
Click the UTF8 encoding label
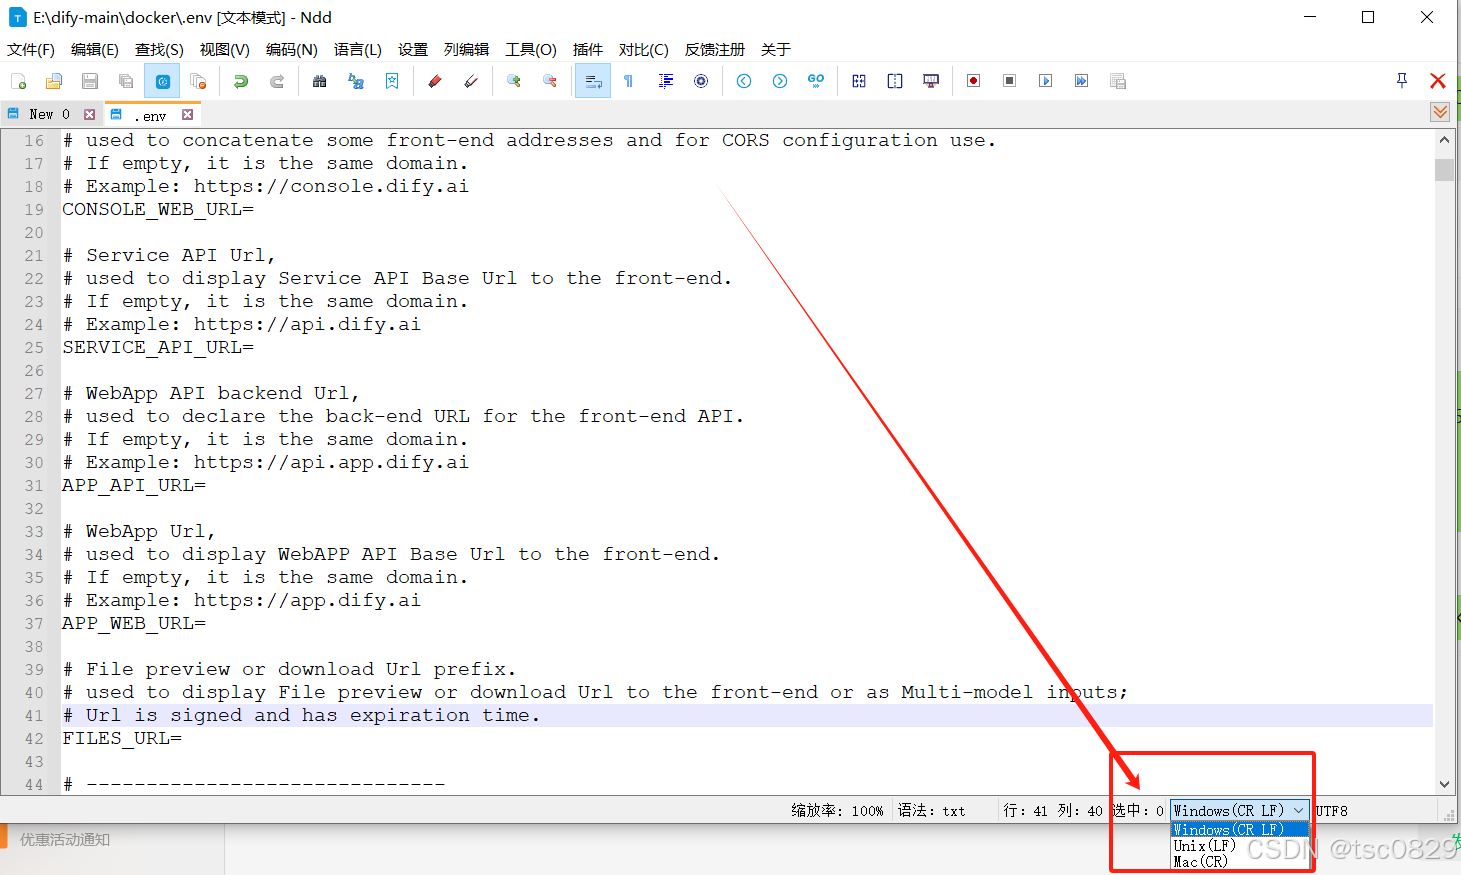1333,810
